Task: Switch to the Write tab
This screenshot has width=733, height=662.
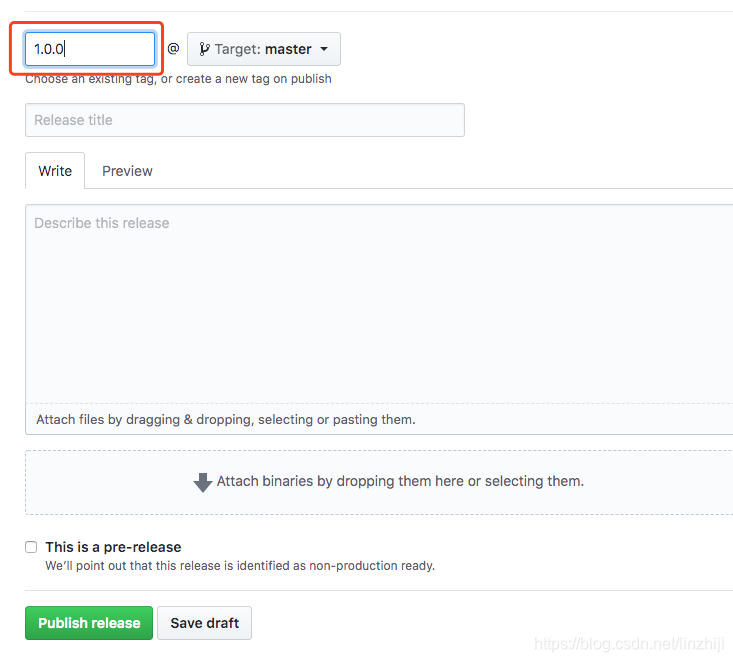Action: click(55, 171)
